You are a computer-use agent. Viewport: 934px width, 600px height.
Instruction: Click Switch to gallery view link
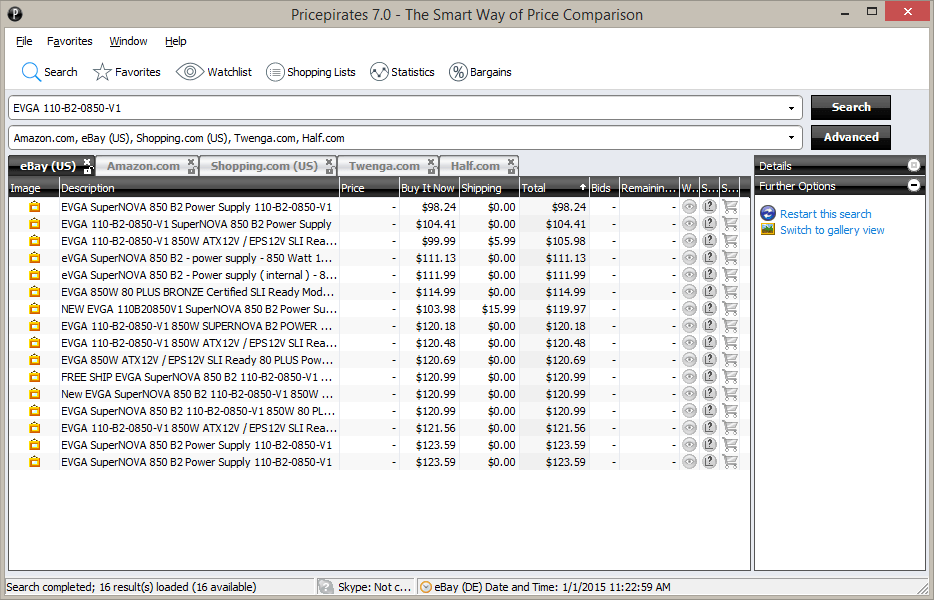(x=832, y=230)
